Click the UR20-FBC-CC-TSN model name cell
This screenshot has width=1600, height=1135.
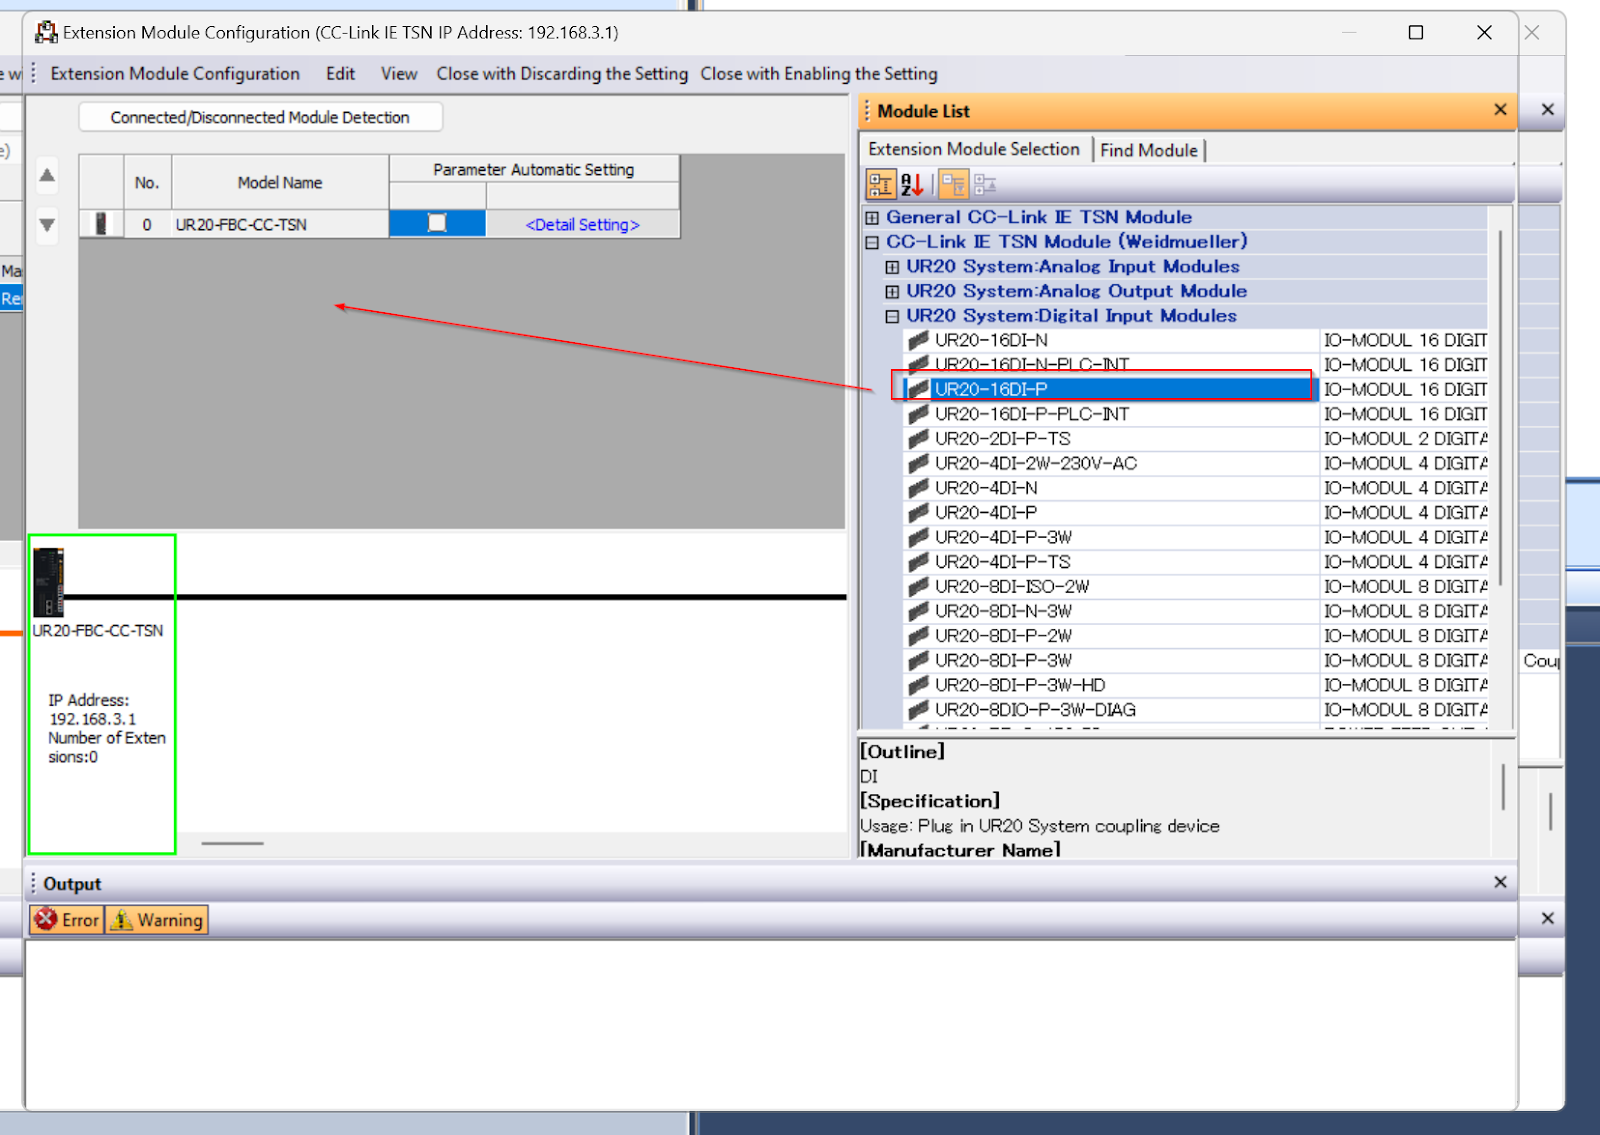(280, 225)
